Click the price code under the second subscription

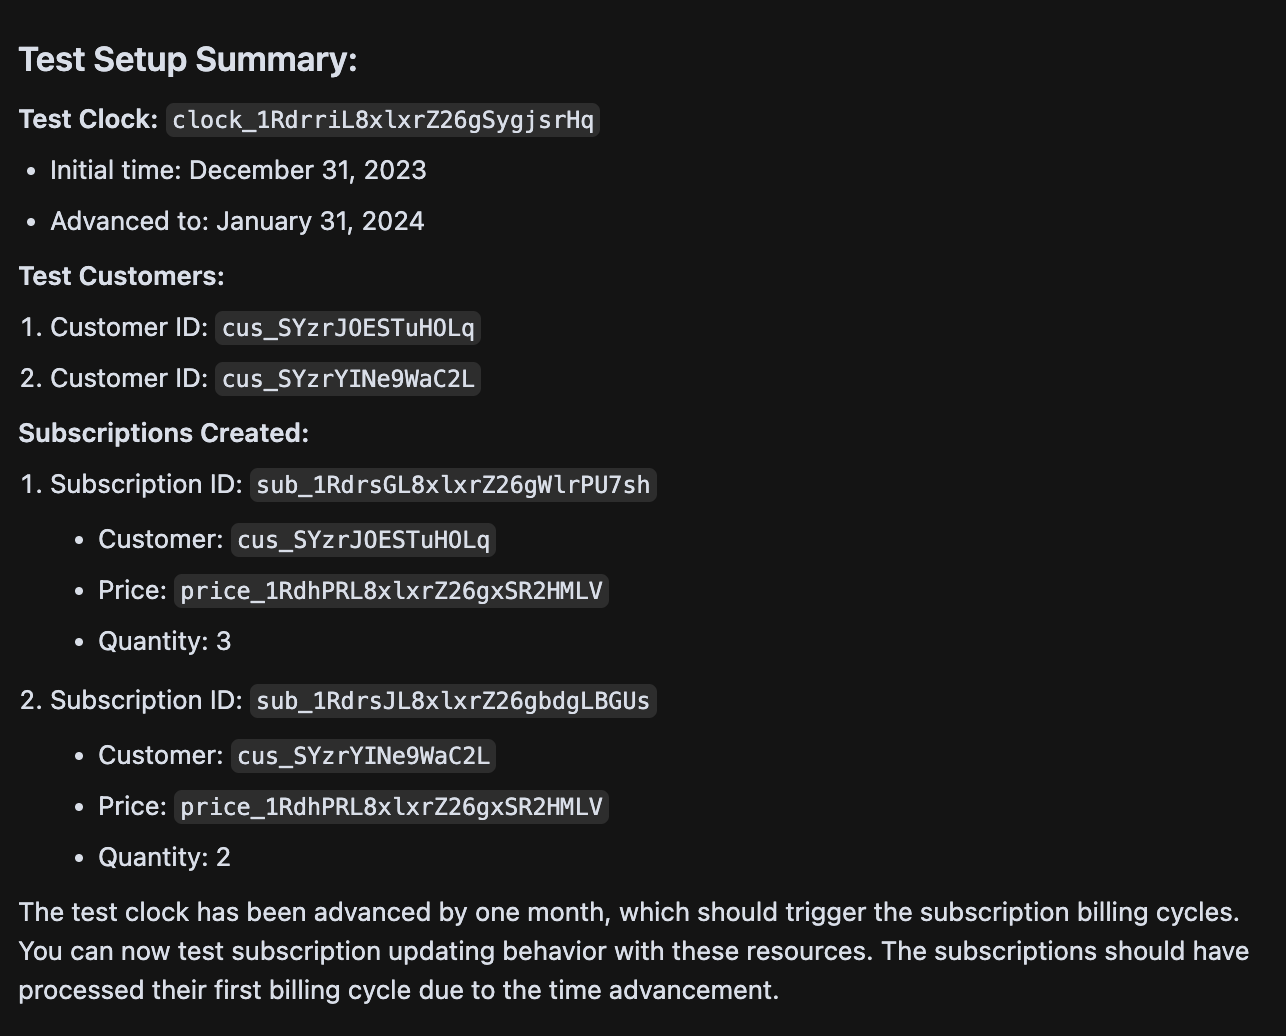[x=391, y=807]
